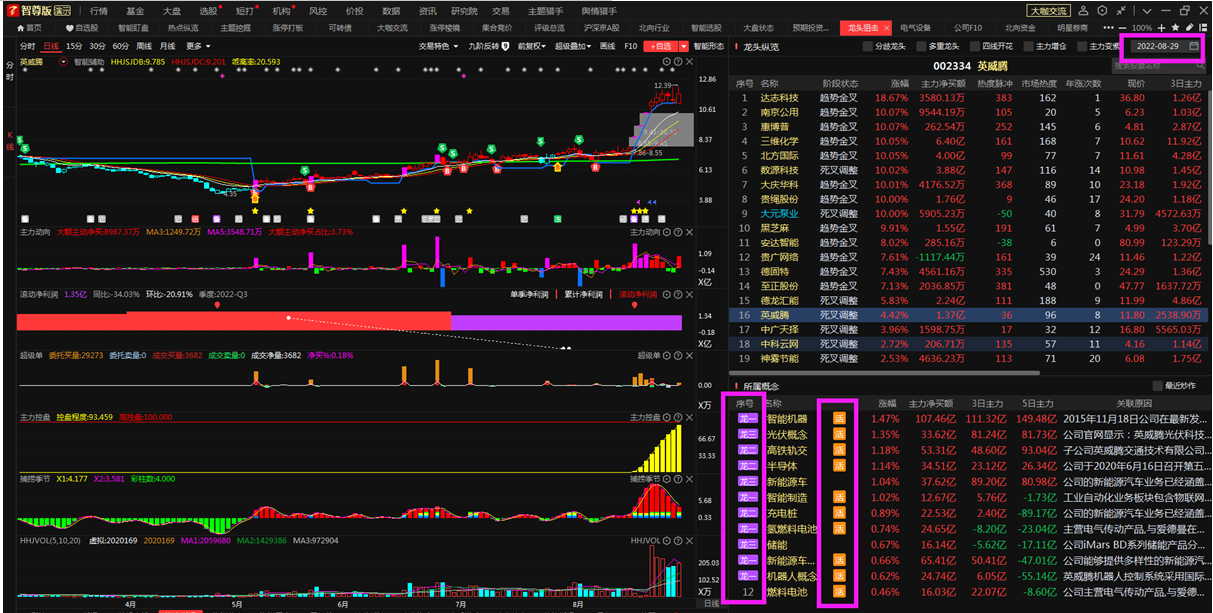Image resolution: width=1213 pixels, height=613 pixels.
Task: Click the help icon of the HHJVOL panel
Action: (x=678, y=541)
